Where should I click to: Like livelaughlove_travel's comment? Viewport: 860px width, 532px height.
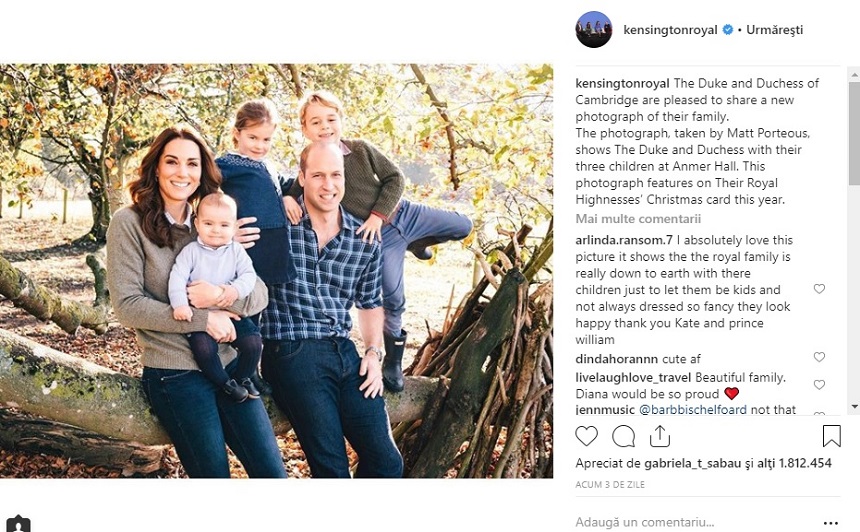pos(819,385)
